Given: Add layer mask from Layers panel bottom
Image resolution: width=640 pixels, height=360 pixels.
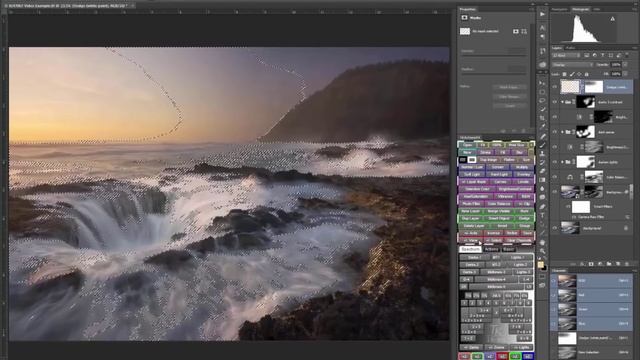Looking at the screenshot, I should click(x=591, y=264).
